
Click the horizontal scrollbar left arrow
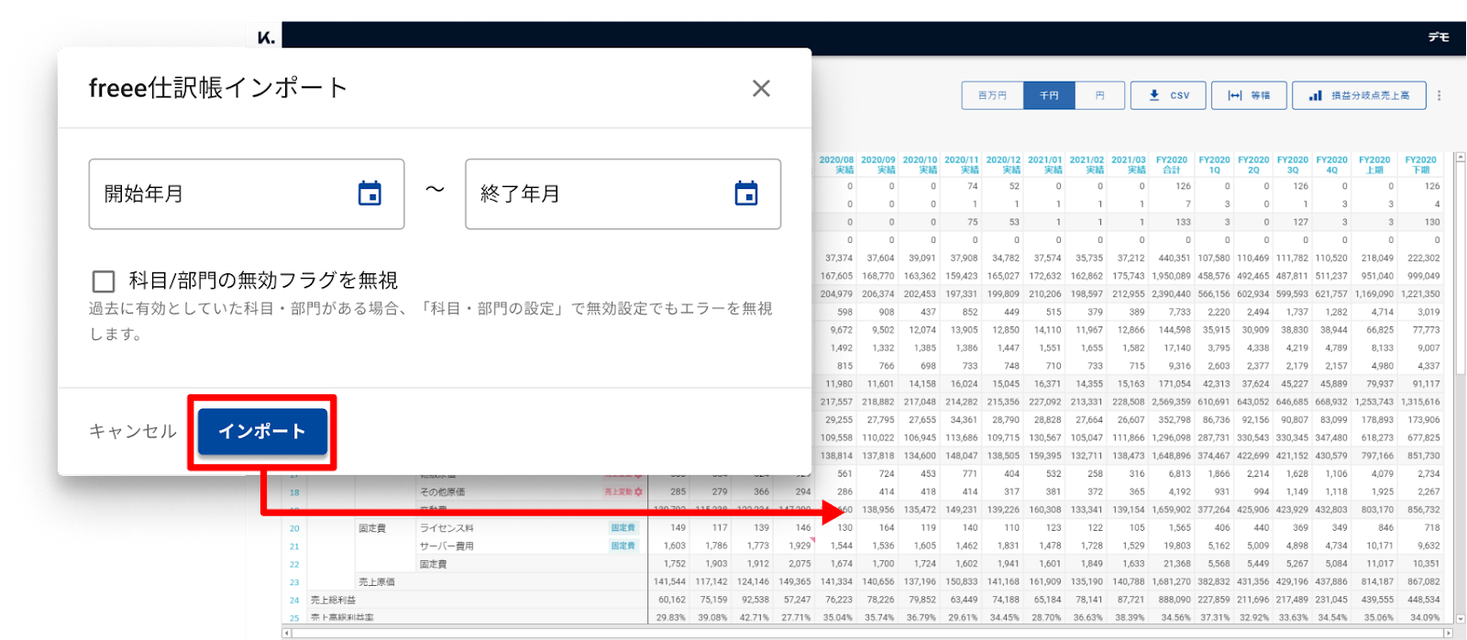tap(288, 633)
